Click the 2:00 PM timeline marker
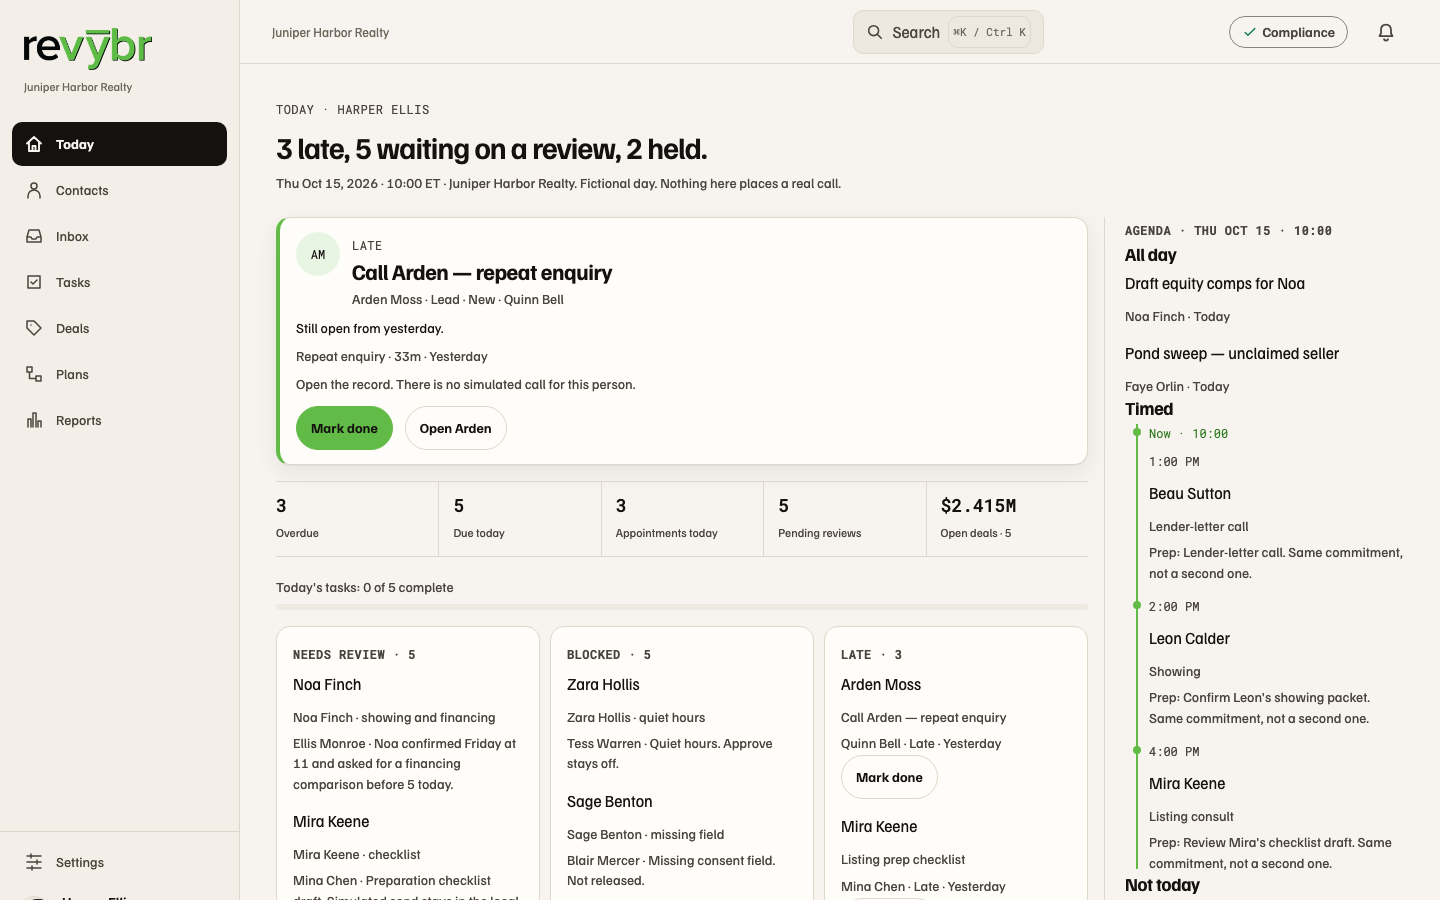The image size is (1440, 900). tap(1137, 605)
